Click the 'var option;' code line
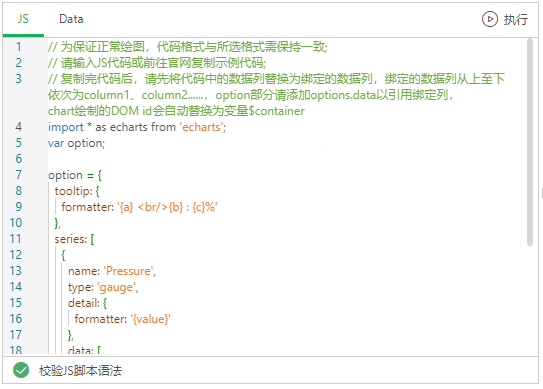Image resolution: width=543 pixels, height=389 pixels. click(x=77, y=143)
